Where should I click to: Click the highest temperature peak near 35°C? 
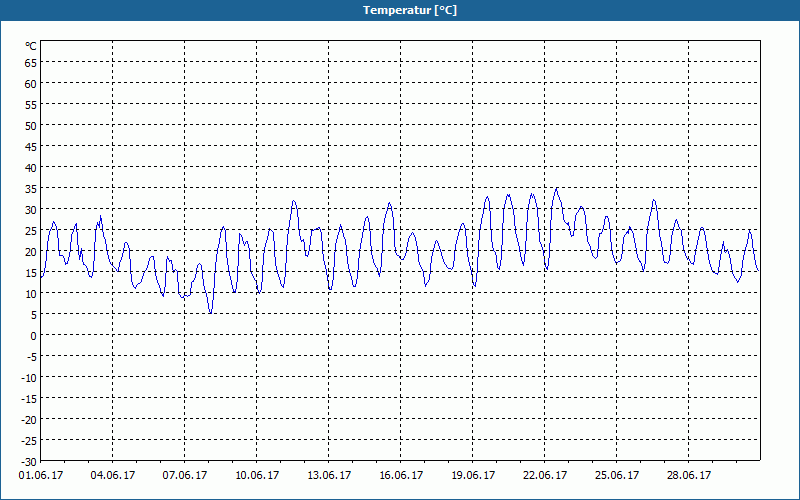[x=557, y=189]
